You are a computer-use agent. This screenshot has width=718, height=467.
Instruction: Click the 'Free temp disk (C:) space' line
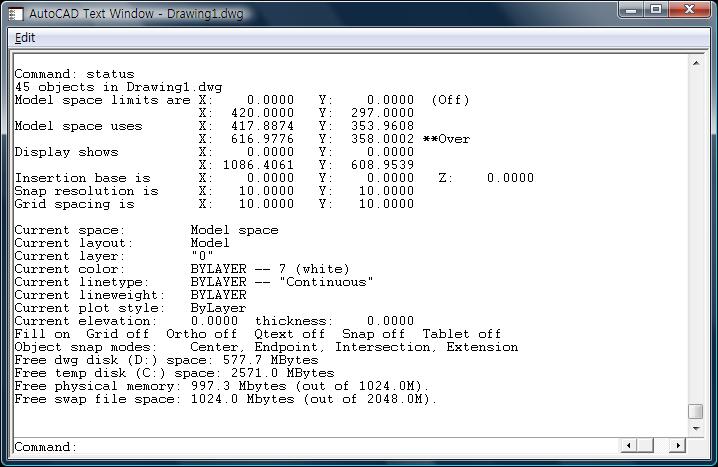[174, 373]
